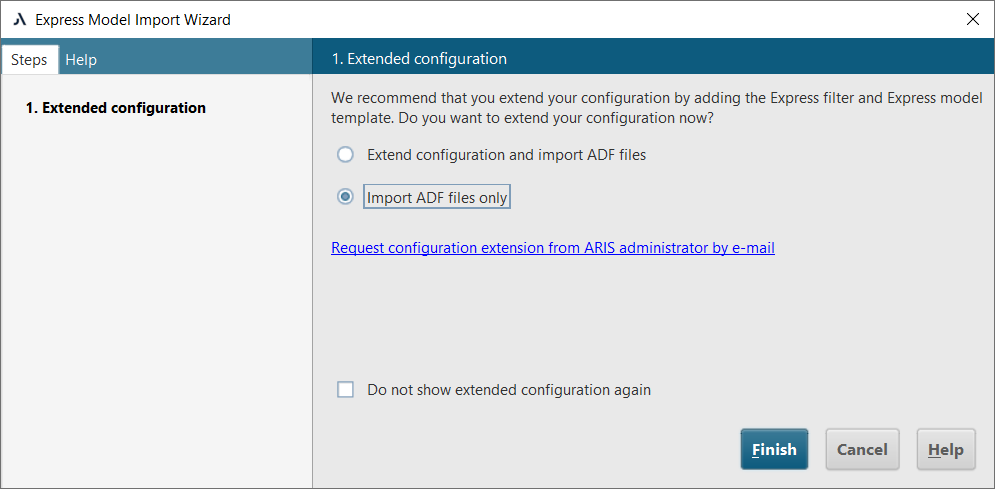Click the recommendation text about Express filter

point(657,108)
